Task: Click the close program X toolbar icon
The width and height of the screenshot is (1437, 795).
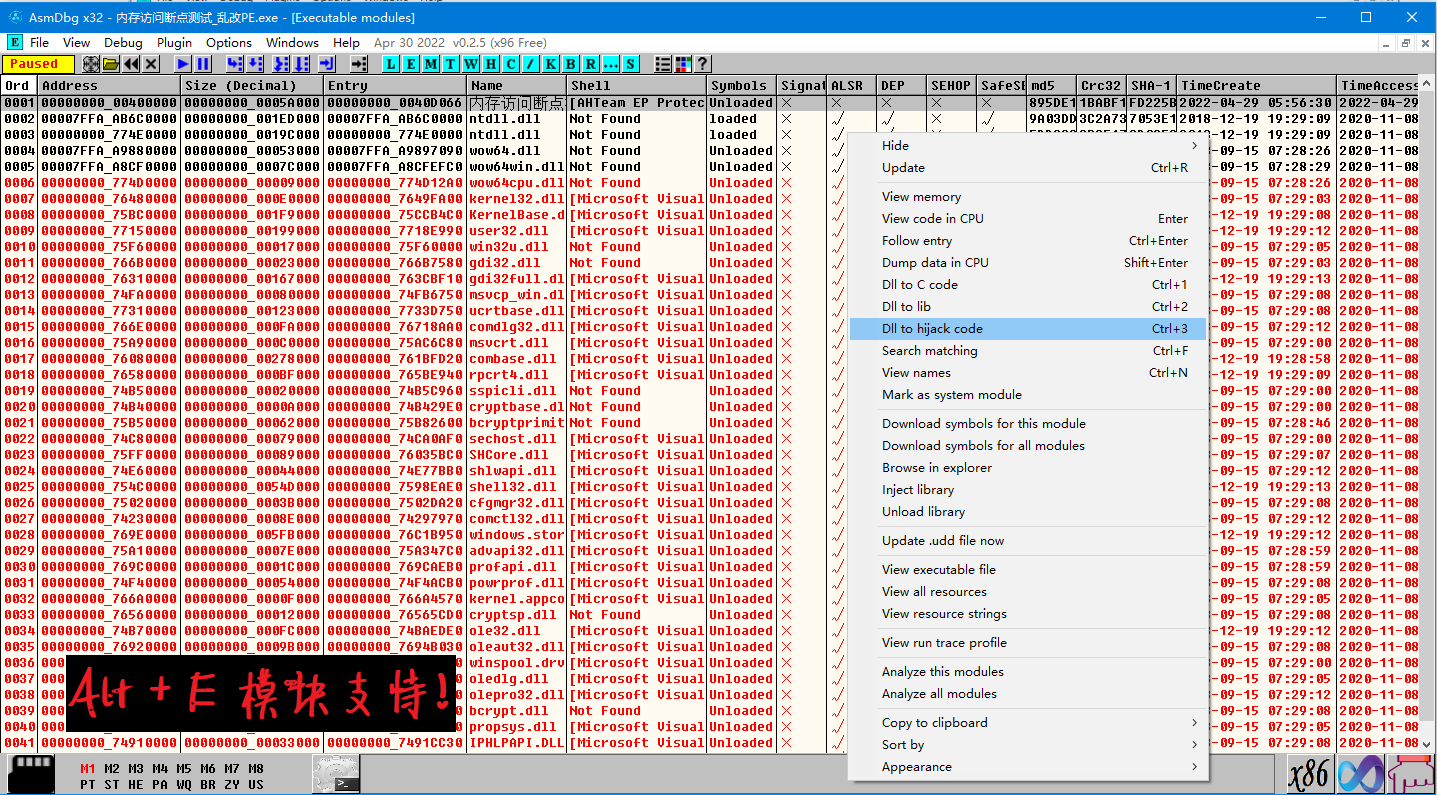Action: [x=151, y=64]
